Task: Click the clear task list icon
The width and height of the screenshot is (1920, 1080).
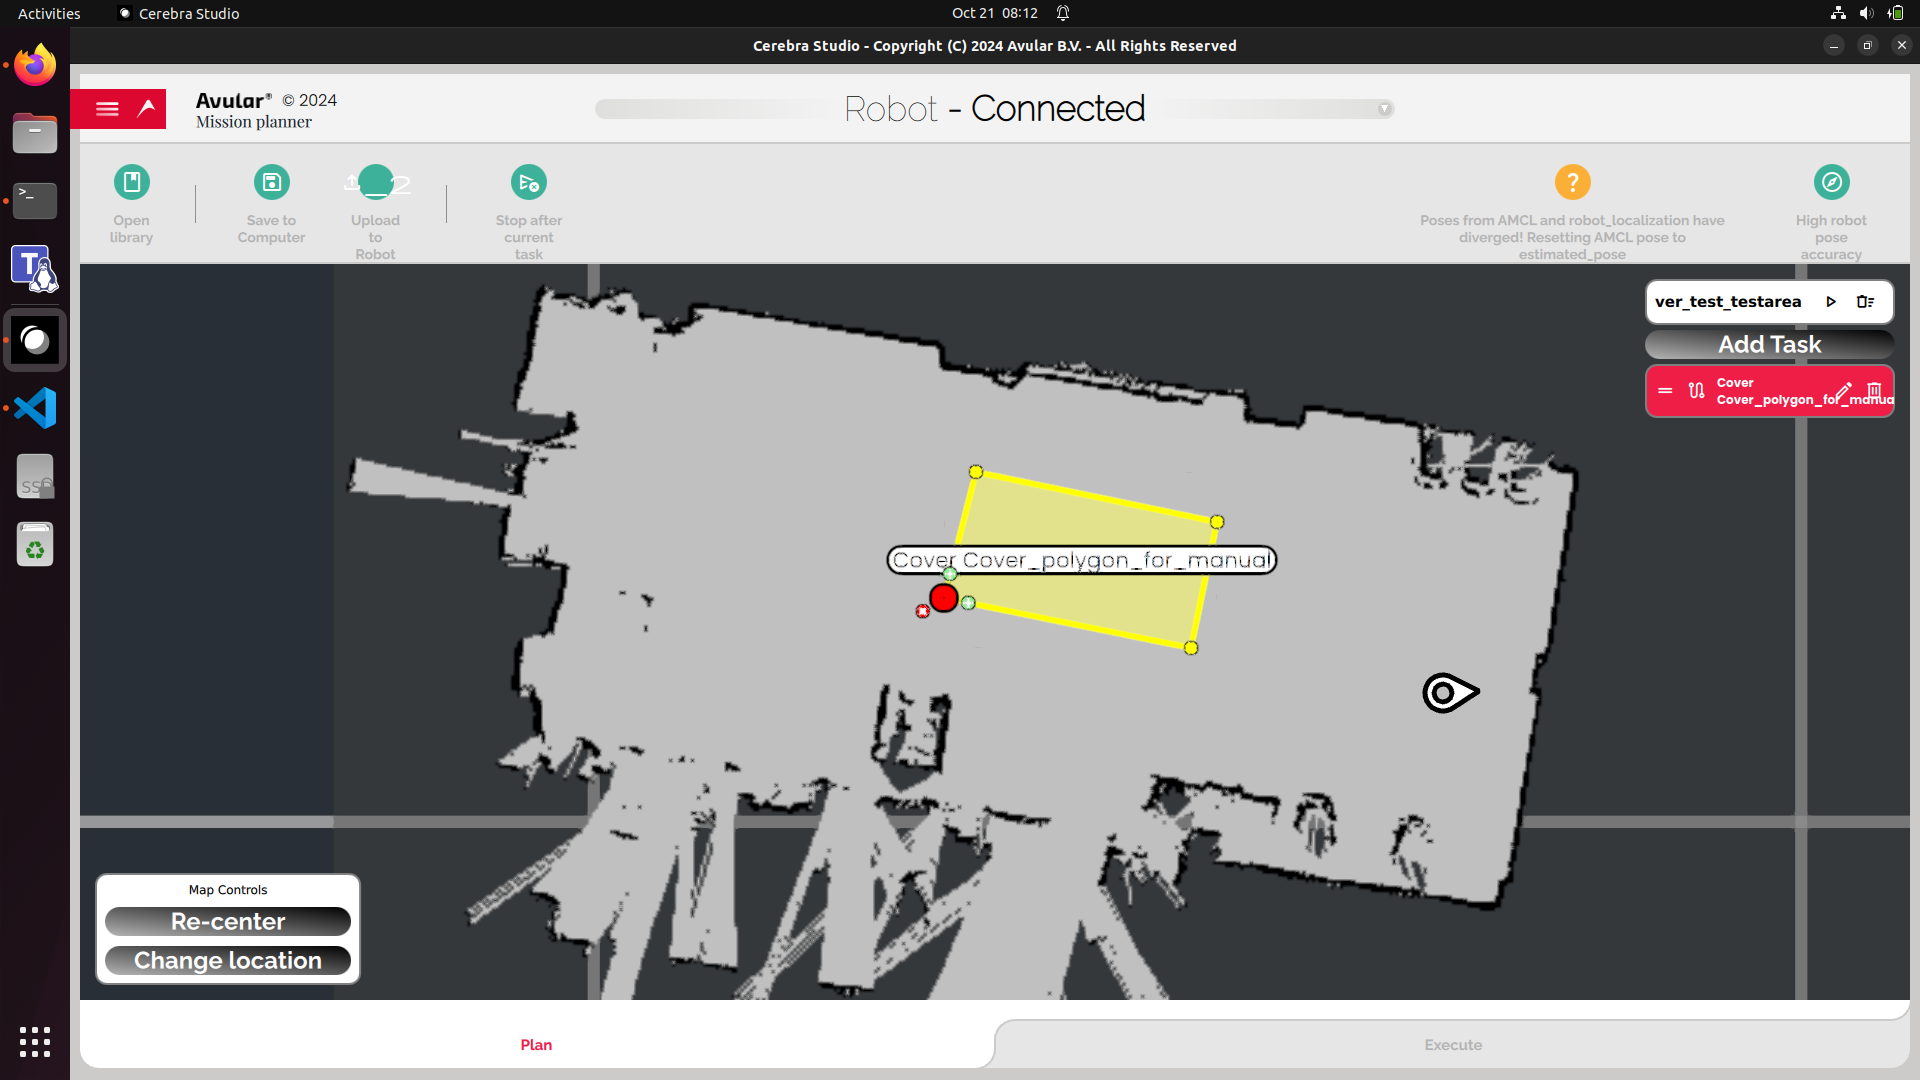Action: pos(1865,302)
